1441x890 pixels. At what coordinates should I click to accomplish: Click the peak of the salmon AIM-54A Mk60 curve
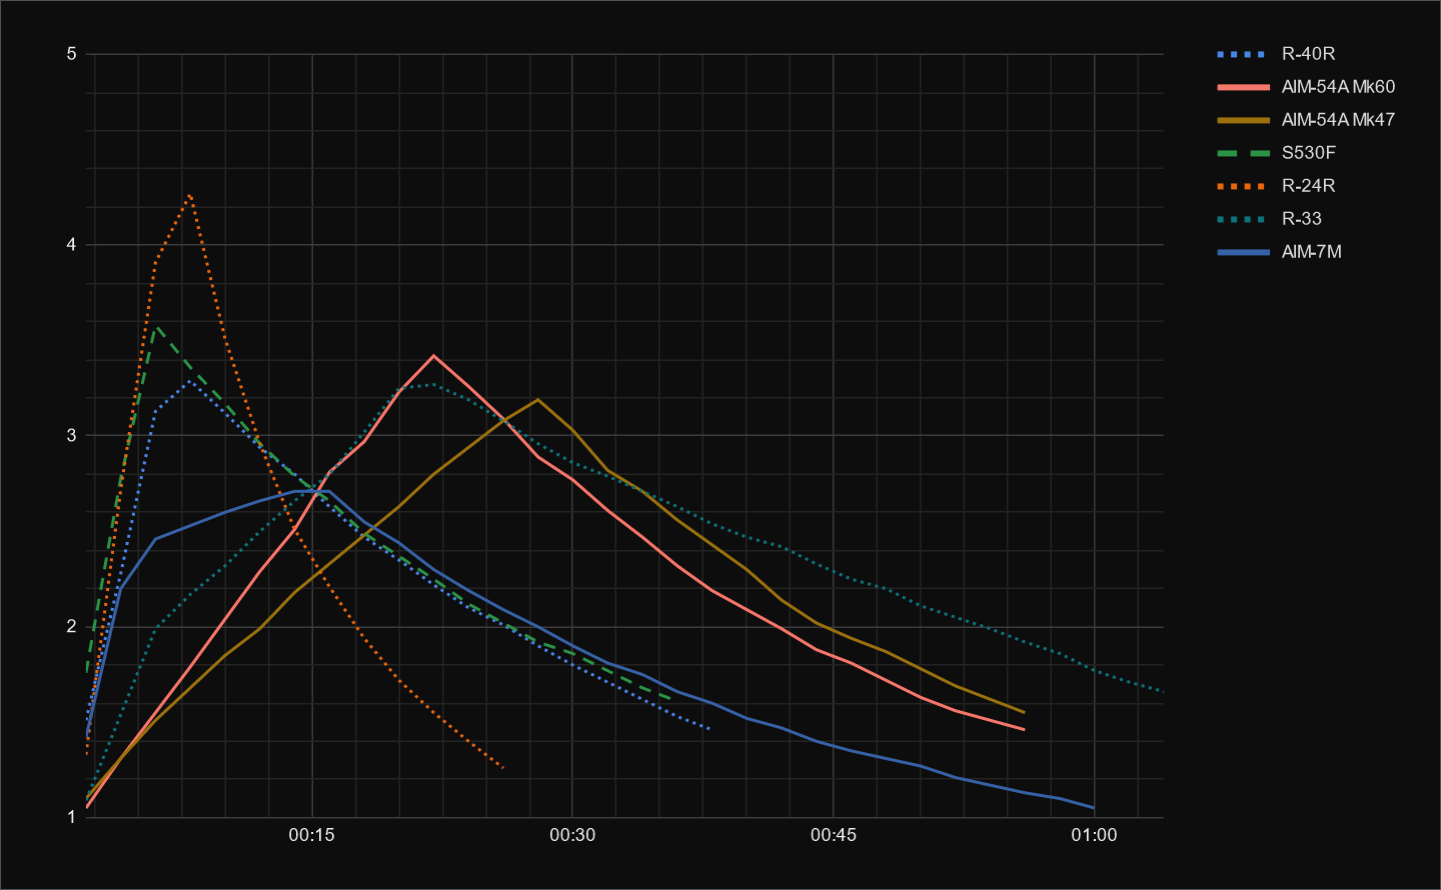click(x=433, y=355)
